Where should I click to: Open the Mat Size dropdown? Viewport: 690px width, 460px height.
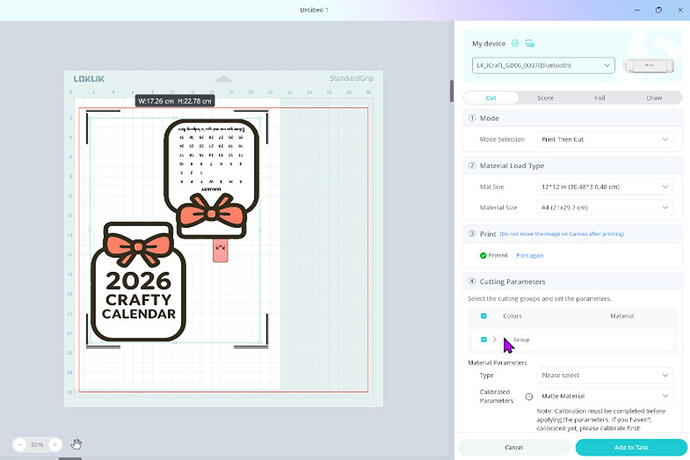click(x=603, y=187)
